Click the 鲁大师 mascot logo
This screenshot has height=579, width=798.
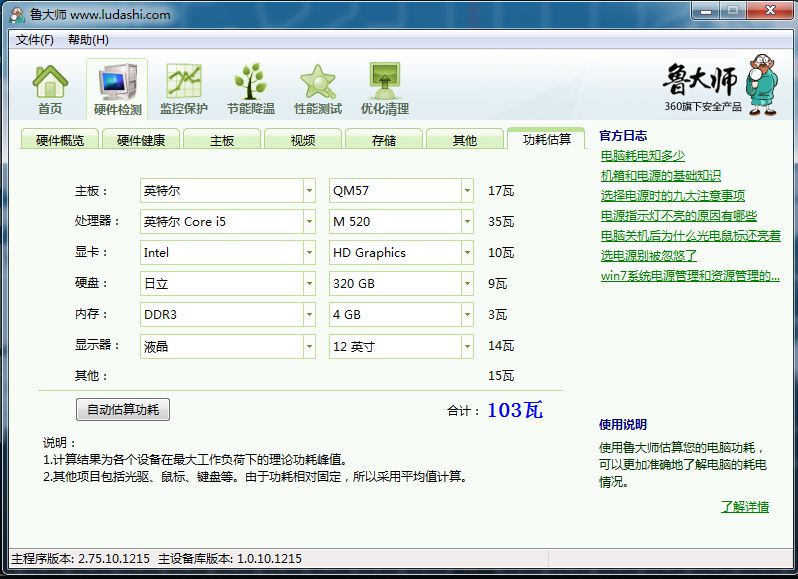tap(762, 84)
